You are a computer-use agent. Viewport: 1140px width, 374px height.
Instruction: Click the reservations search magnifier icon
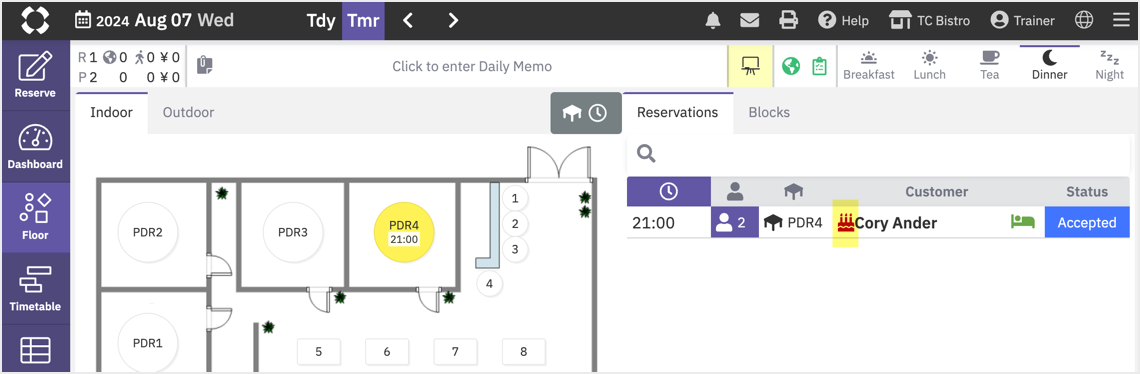pos(646,153)
